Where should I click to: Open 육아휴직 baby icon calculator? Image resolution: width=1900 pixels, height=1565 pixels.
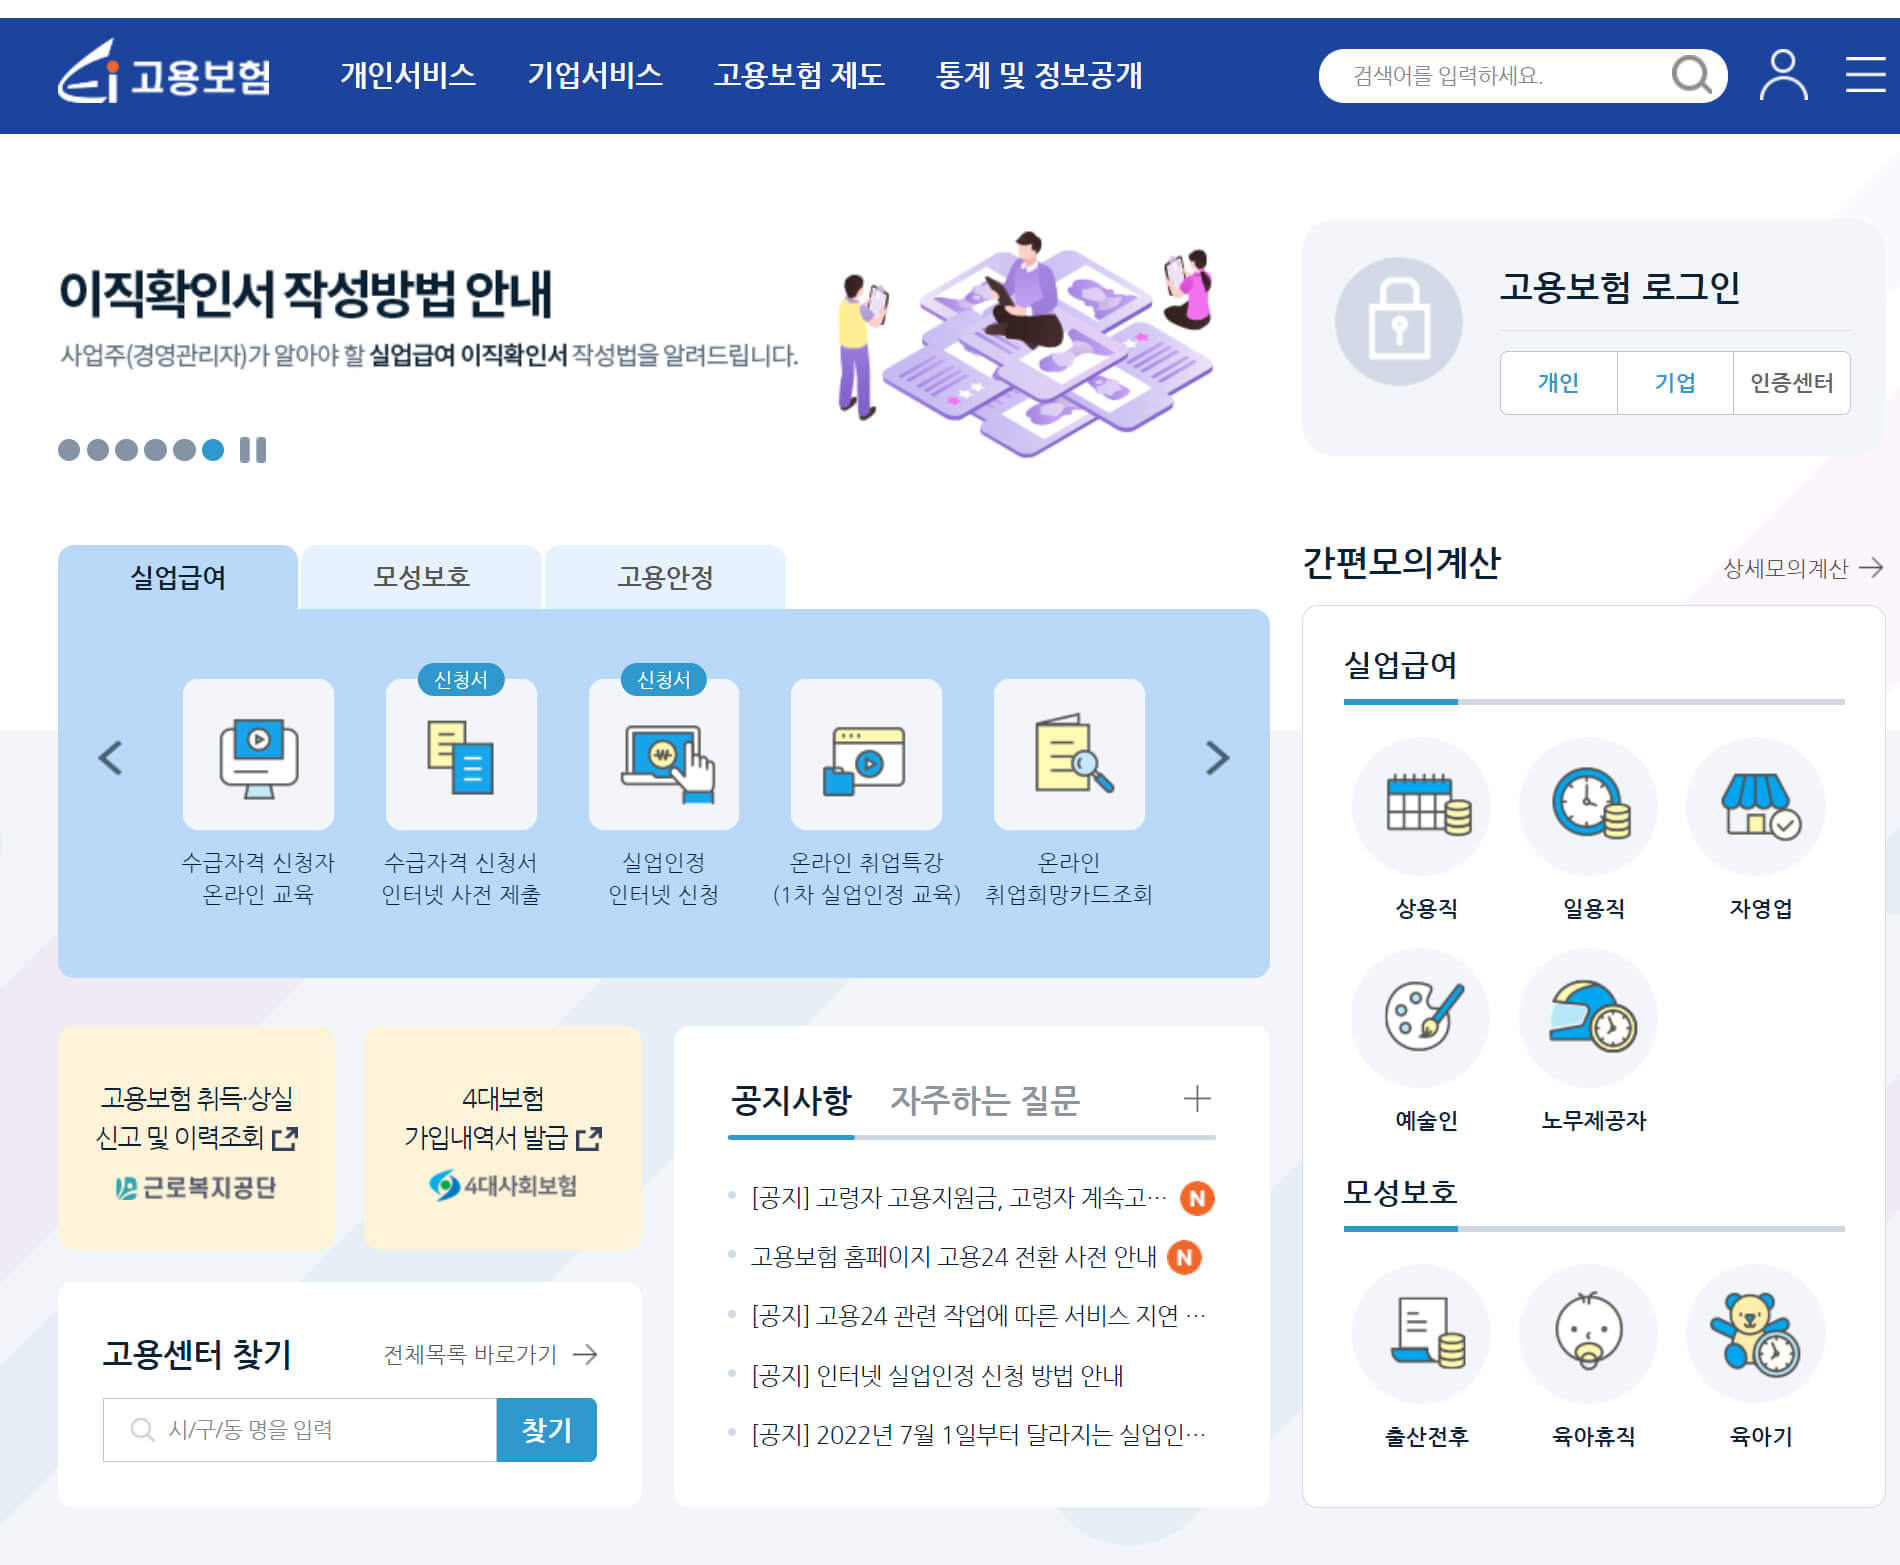click(x=1588, y=1333)
